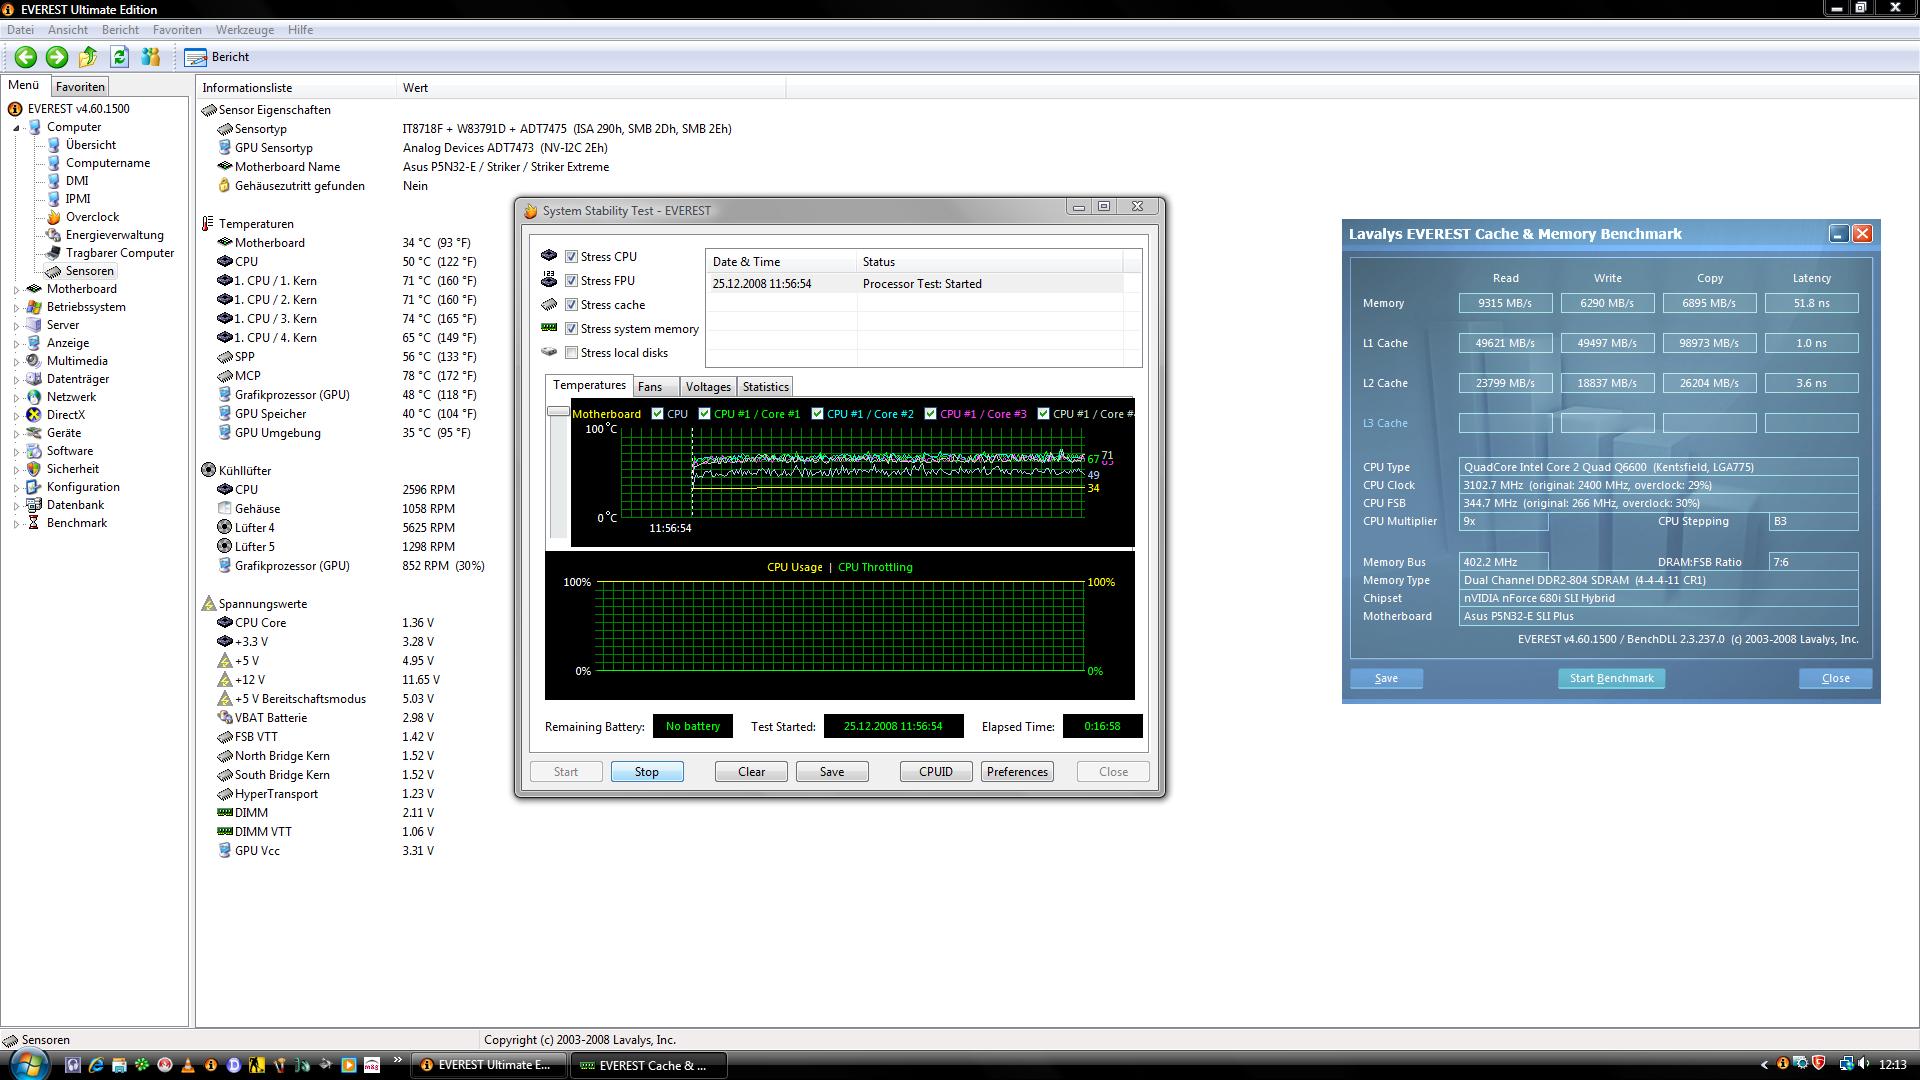This screenshot has width=1920, height=1080.
Task: Click the green back arrow toolbar icon
Action: (26, 57)
